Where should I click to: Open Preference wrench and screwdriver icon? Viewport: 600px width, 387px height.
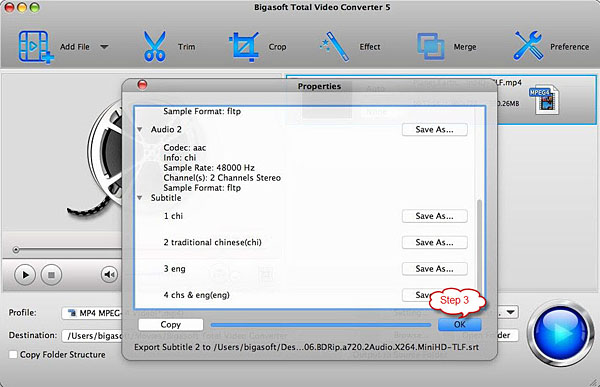click(x=528, y=46)
